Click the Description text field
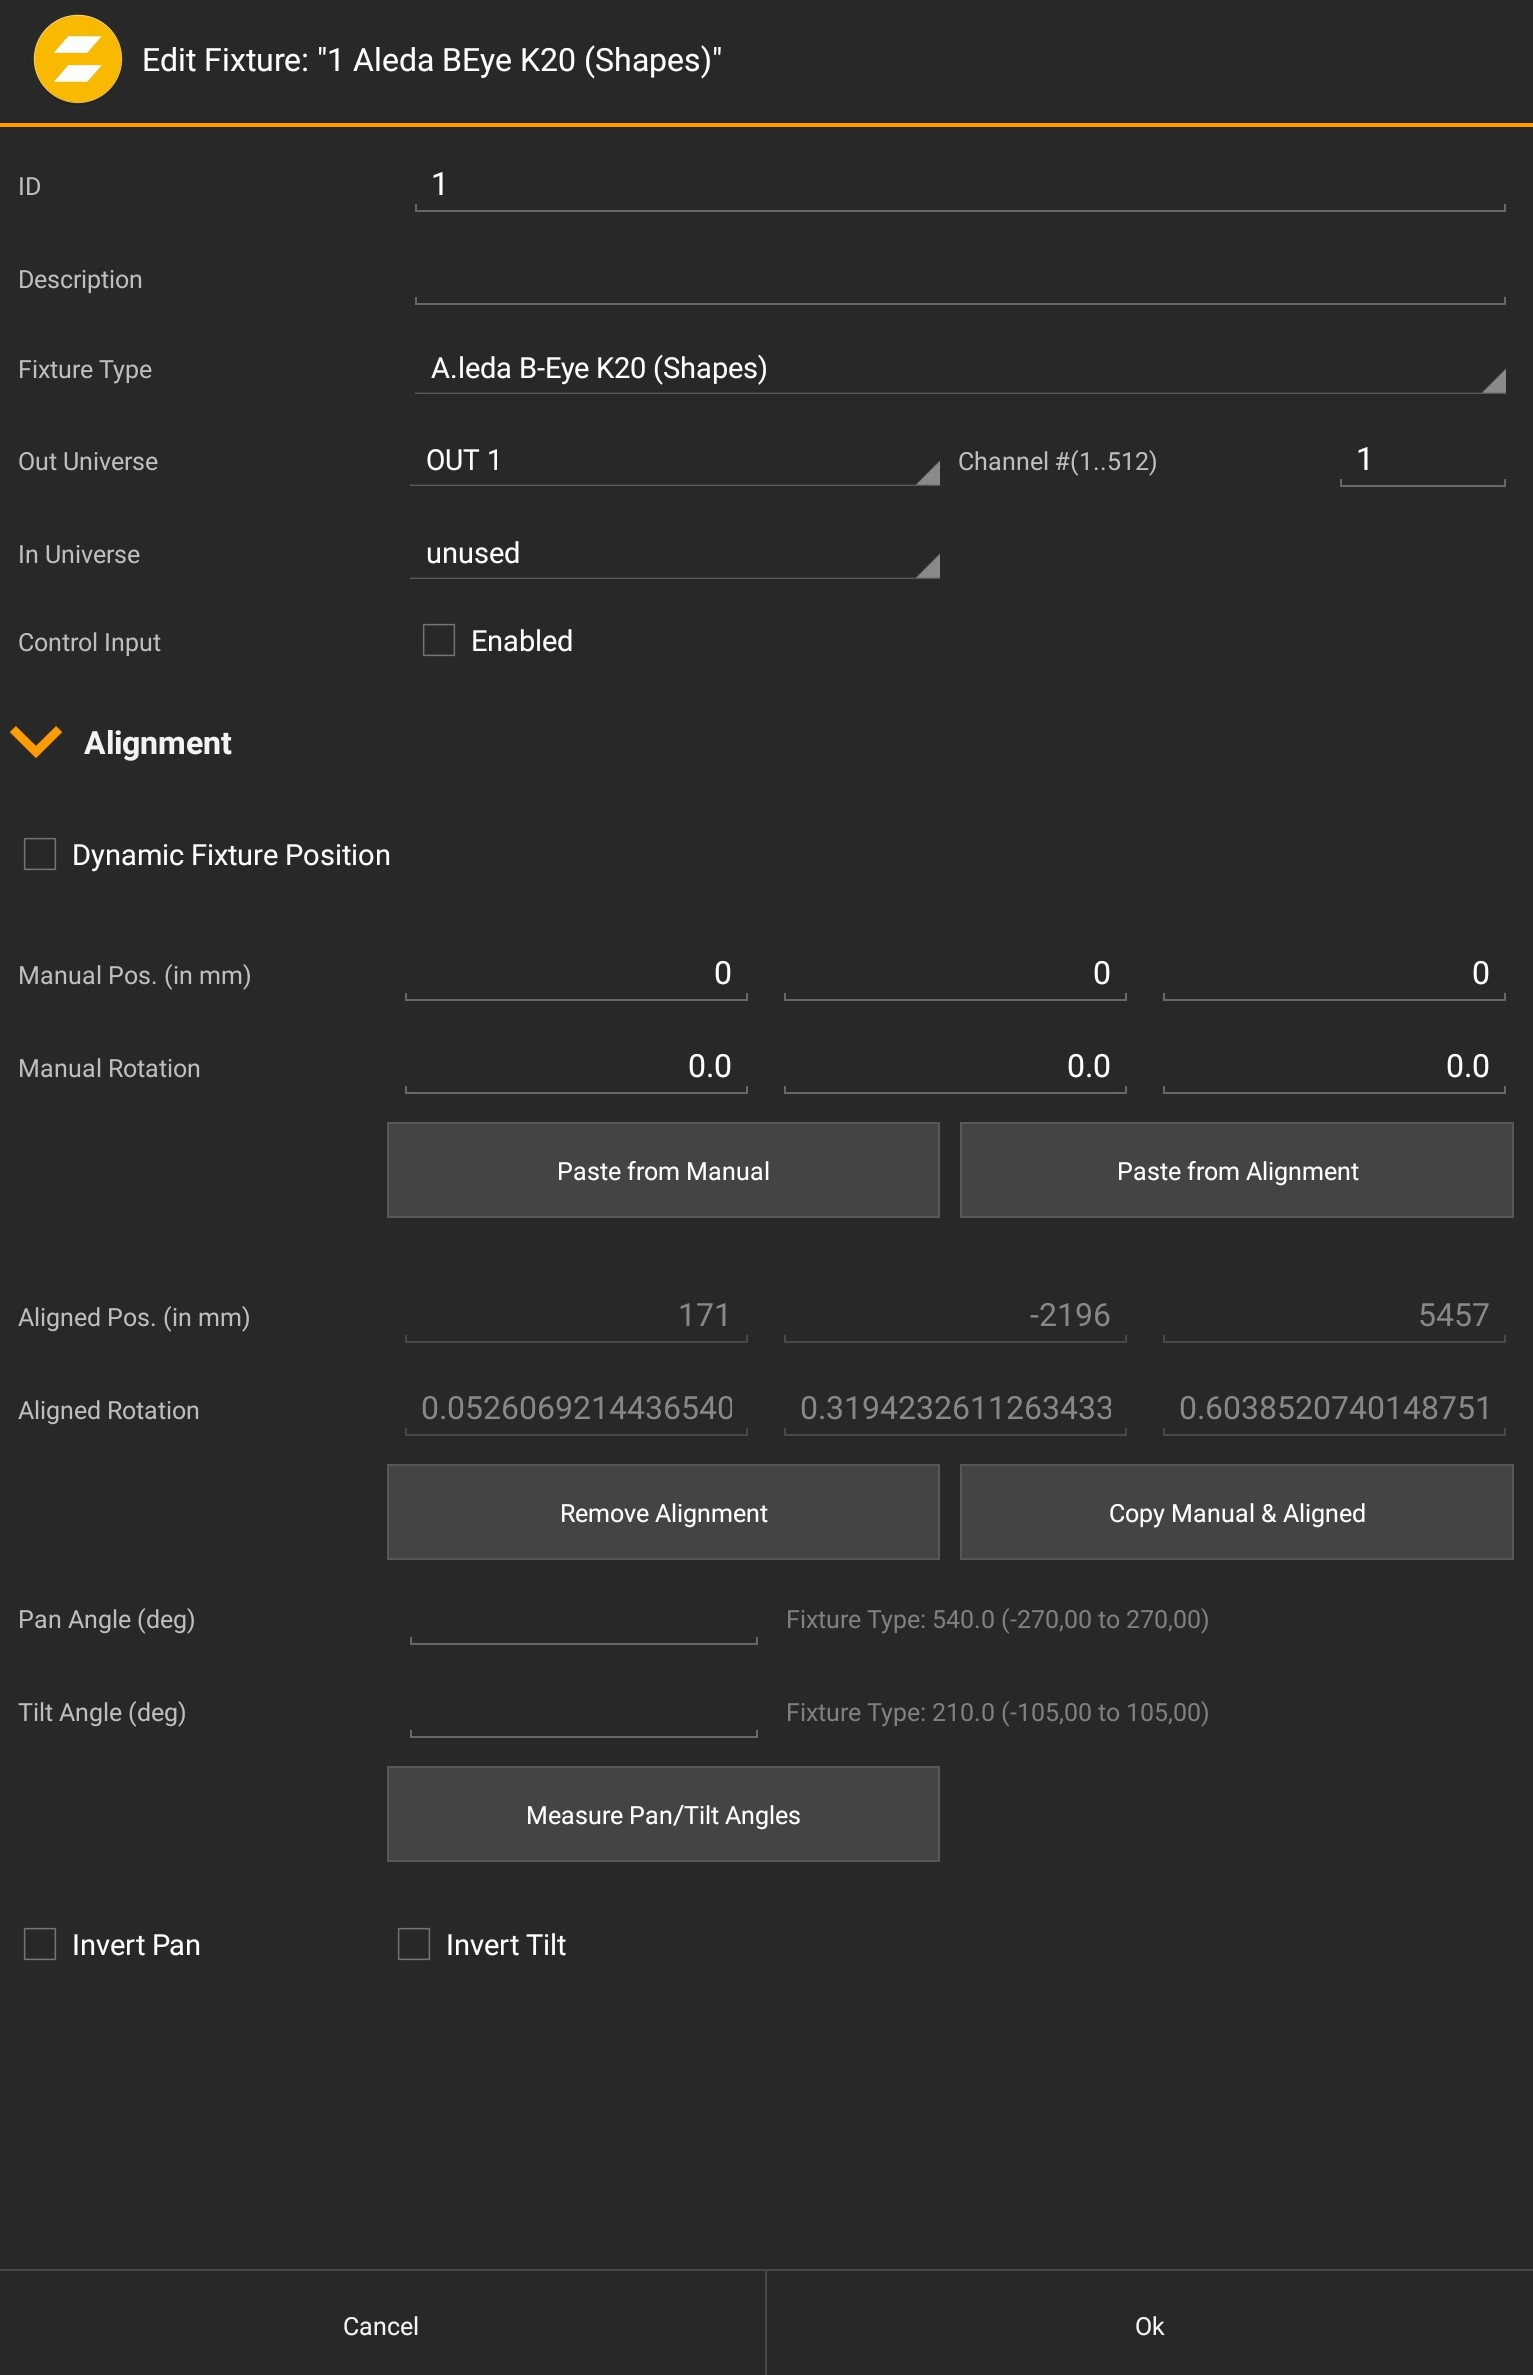The image size is (1533, 2375). point(959,279)
